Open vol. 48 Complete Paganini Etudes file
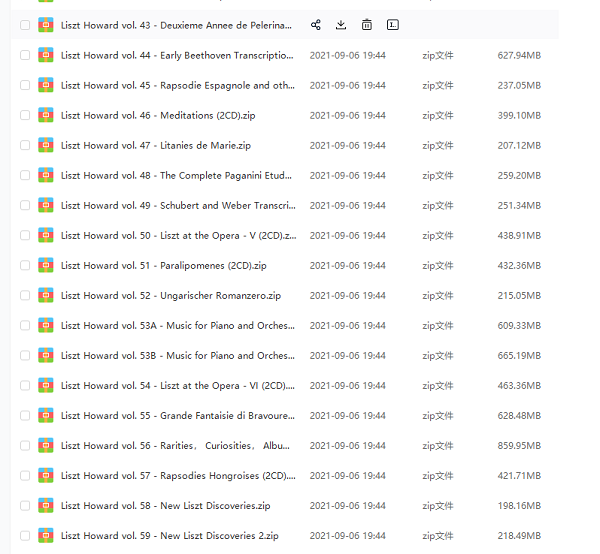The image size is (600, 554). coord(176,176)
